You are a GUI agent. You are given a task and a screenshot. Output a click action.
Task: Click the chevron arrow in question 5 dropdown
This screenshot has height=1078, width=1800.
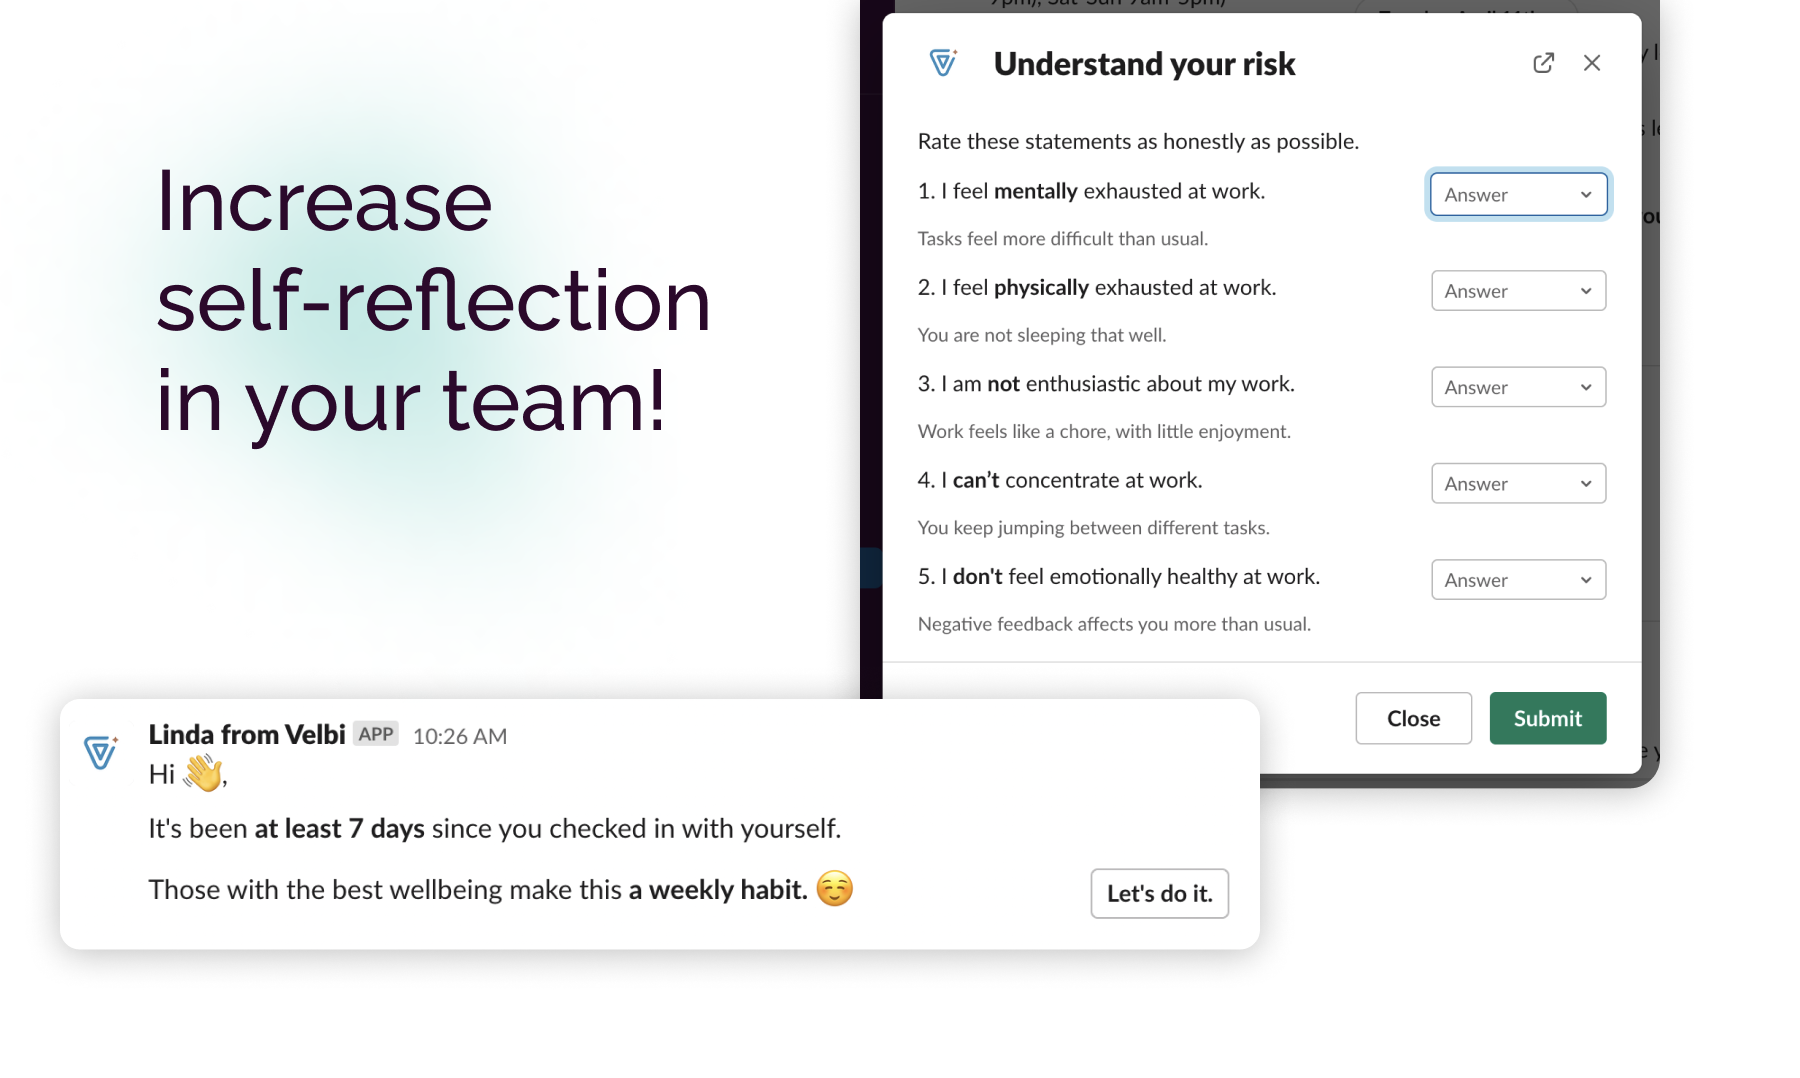(x=1586, y=580)
